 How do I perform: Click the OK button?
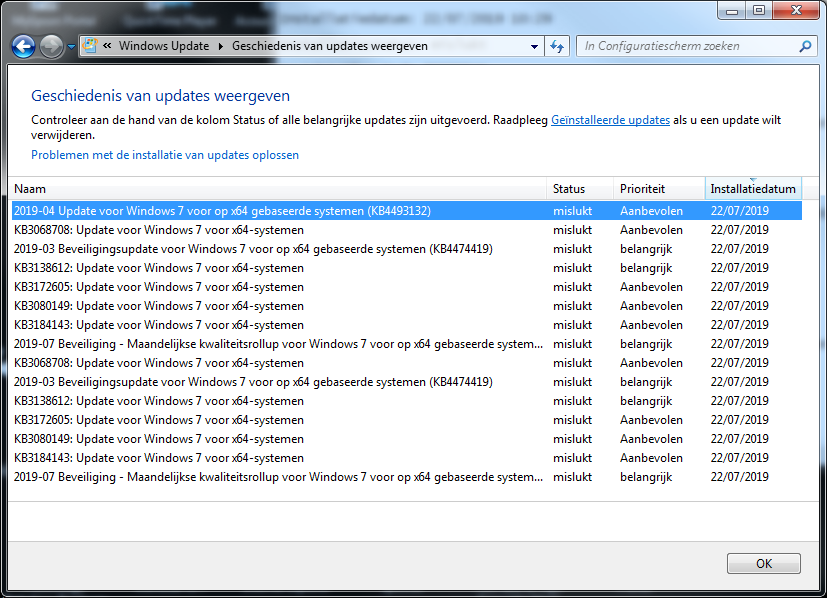click(x=764, y=563)
